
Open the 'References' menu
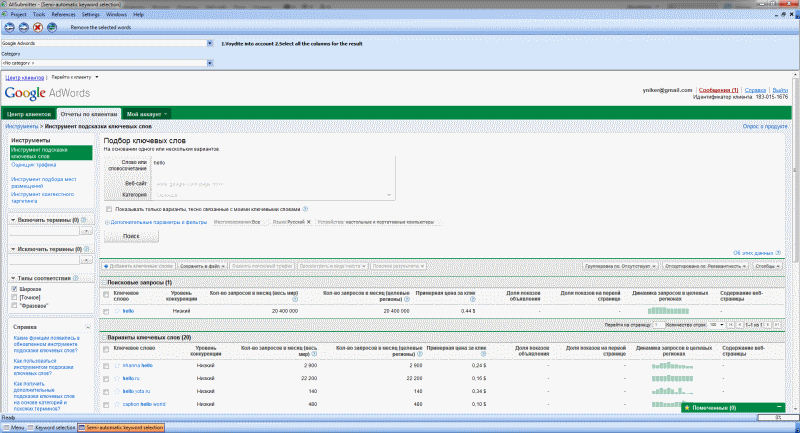(x=63, y=16)
